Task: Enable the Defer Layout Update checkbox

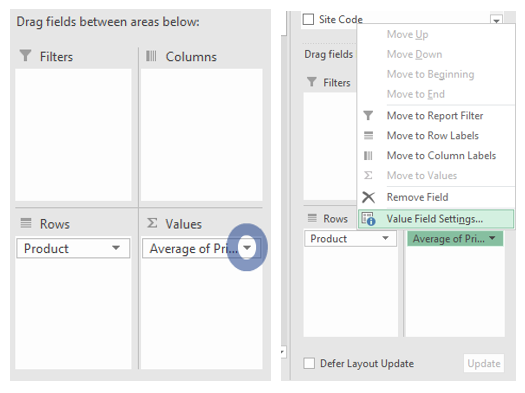Action: pyautogui.click(x=309, y=363)
